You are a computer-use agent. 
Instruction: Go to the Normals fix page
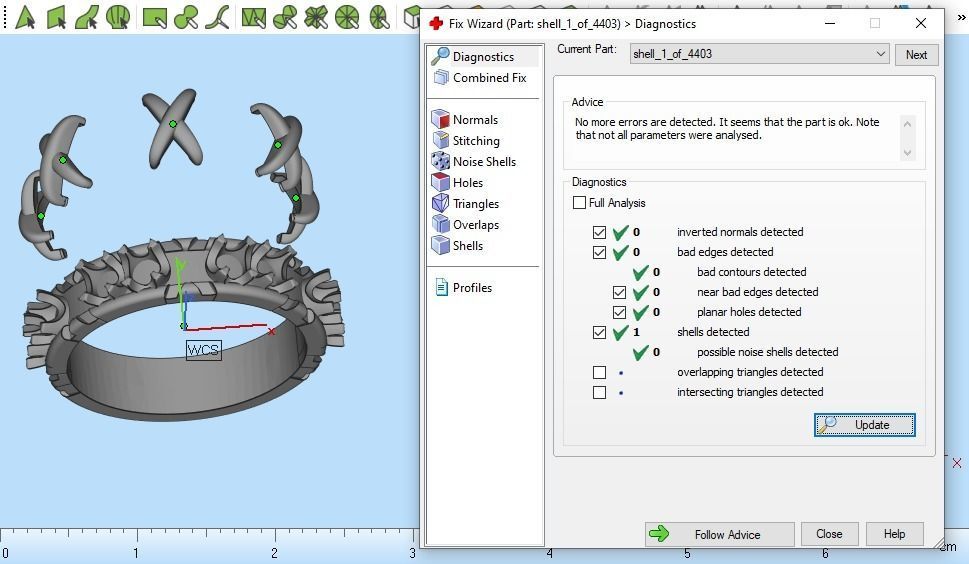point(475,119)
